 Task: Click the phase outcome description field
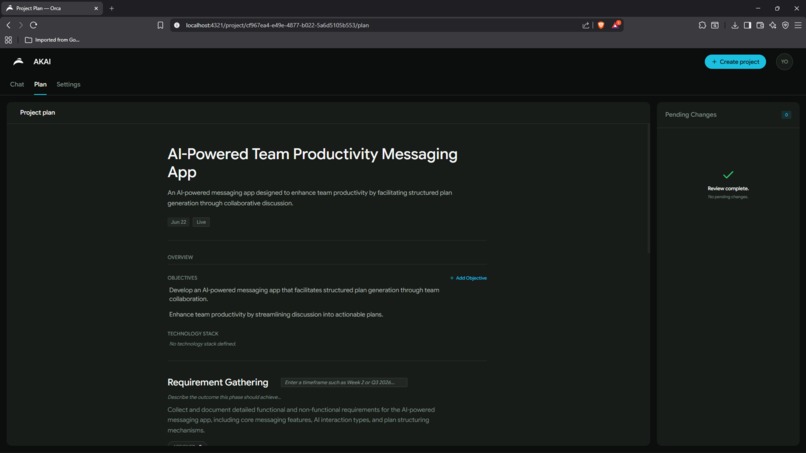224,397
